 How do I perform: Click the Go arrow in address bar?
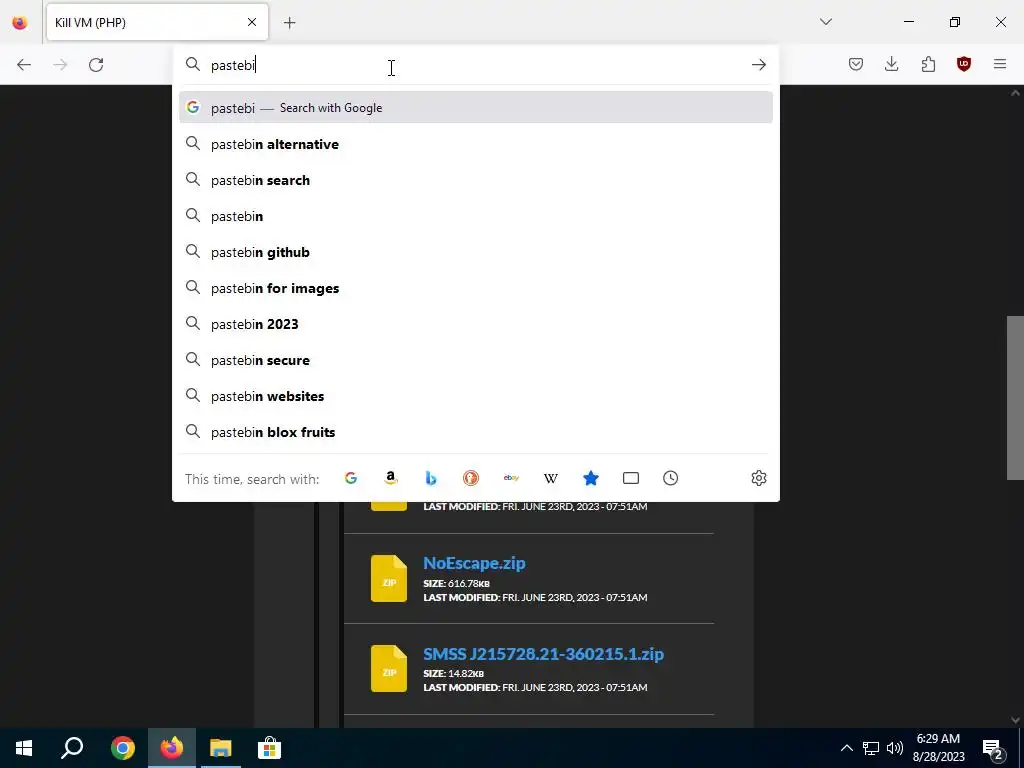click(758, 65)
